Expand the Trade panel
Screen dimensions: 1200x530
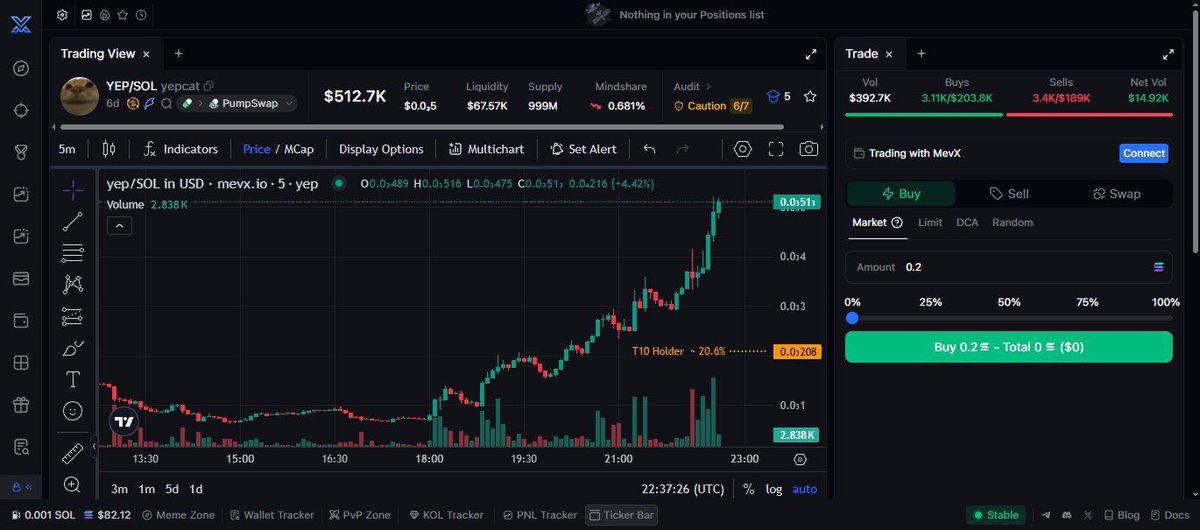[1167, 54]
